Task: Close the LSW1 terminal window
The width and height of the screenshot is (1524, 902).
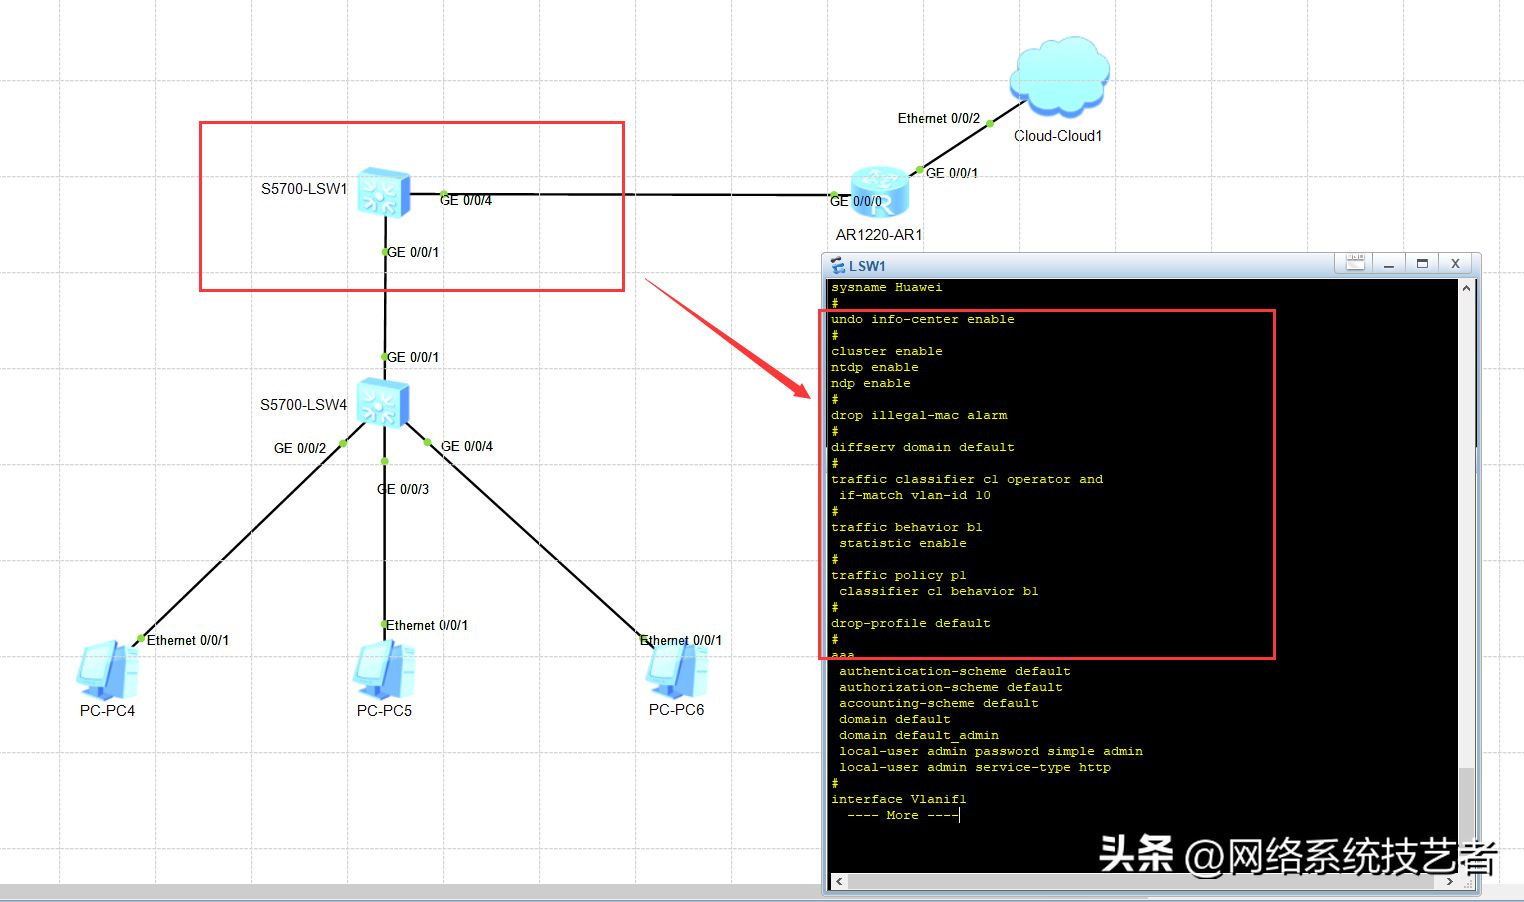Action: 1455,264
